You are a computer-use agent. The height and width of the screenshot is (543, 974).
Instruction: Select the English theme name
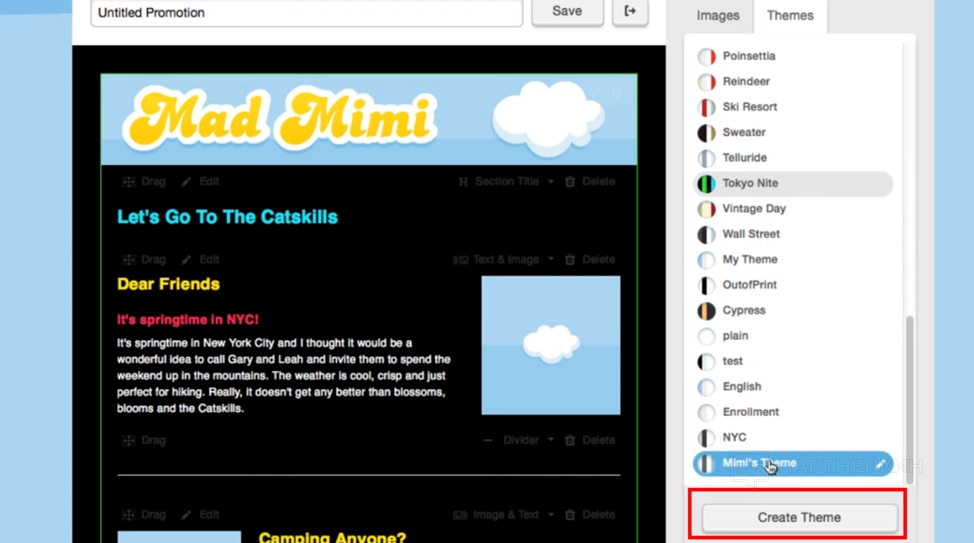coord(742,386)
